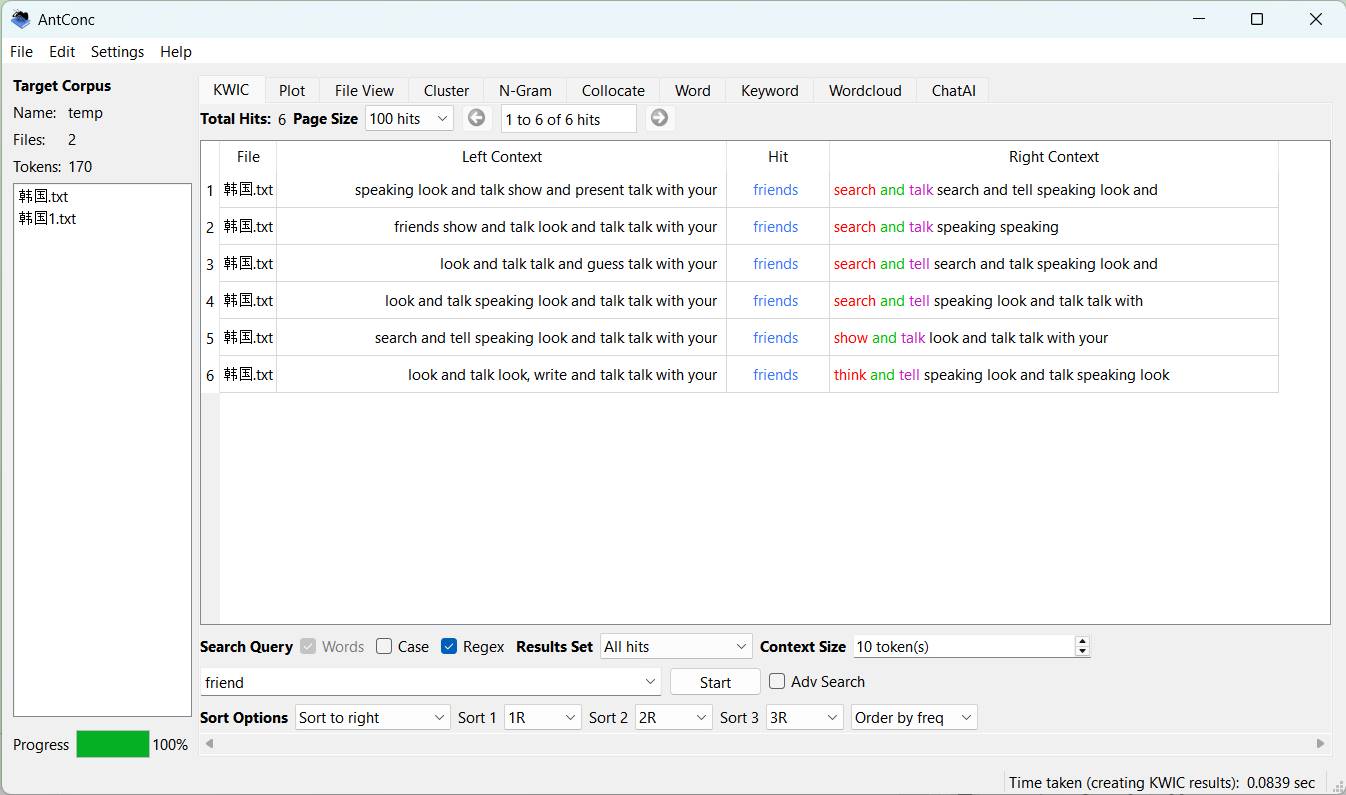Disable the Regex checkbox

(x=449, y=647)
